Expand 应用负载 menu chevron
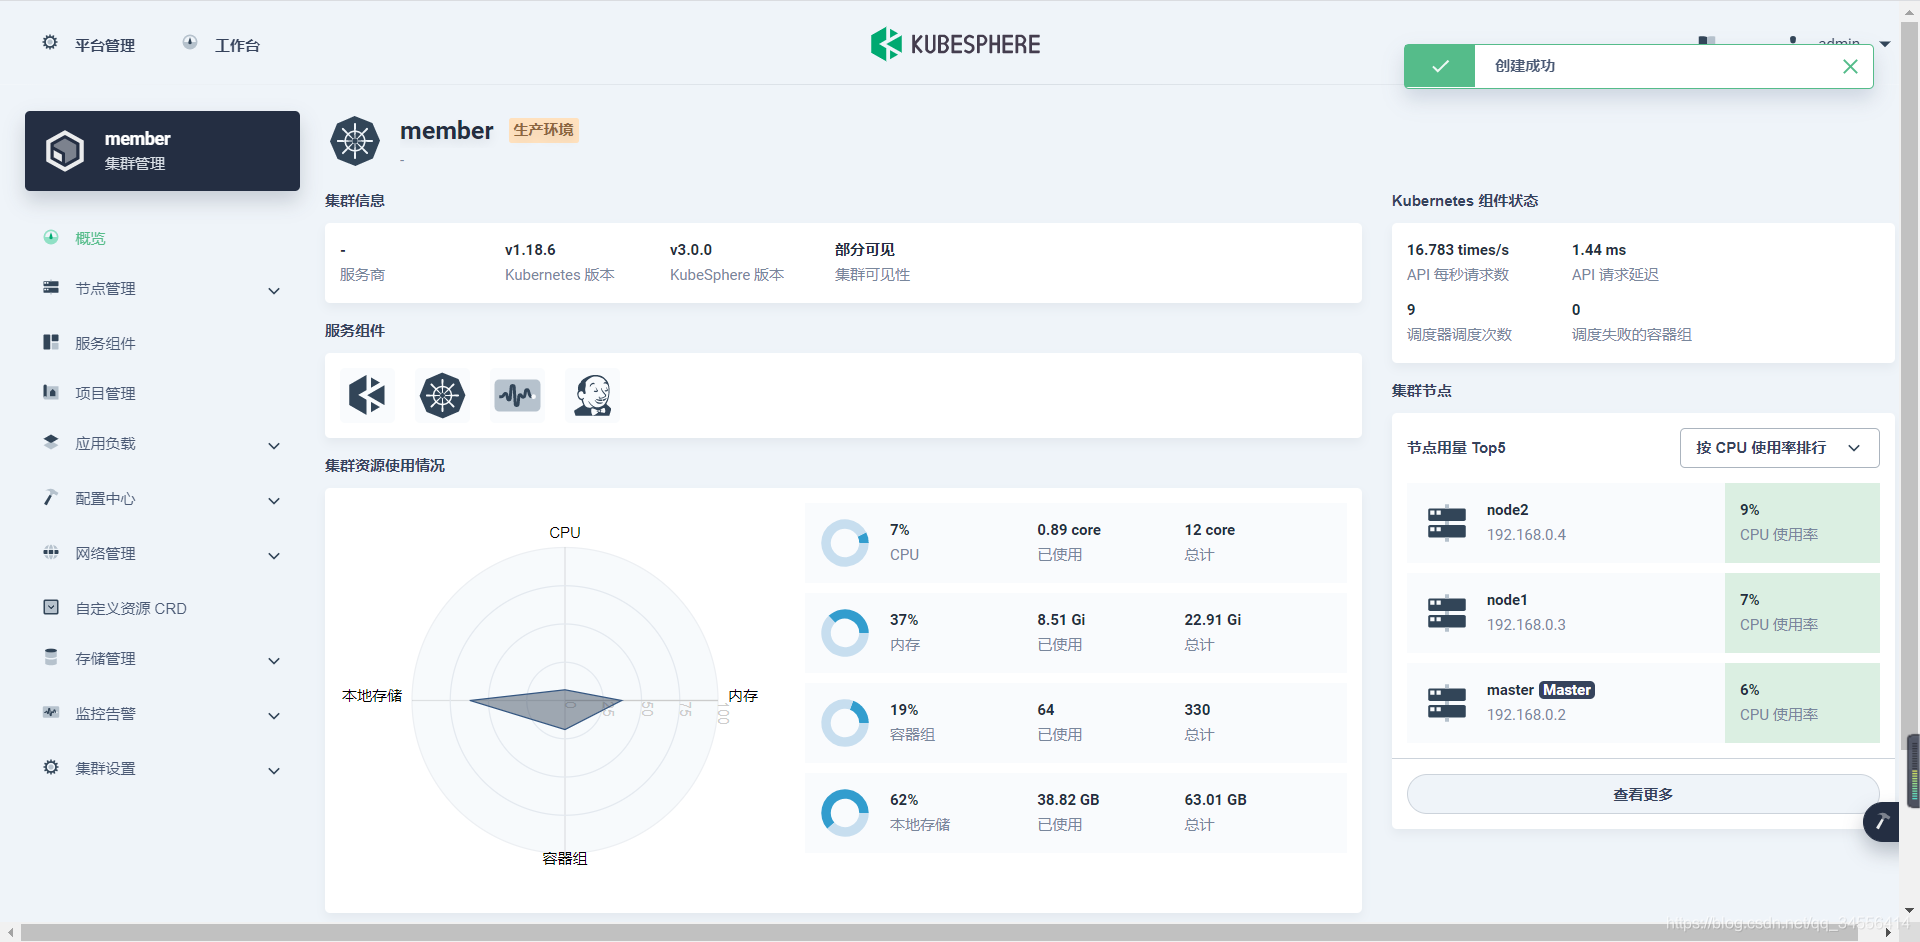This screenshot has width=1920, height=942. 274,446
